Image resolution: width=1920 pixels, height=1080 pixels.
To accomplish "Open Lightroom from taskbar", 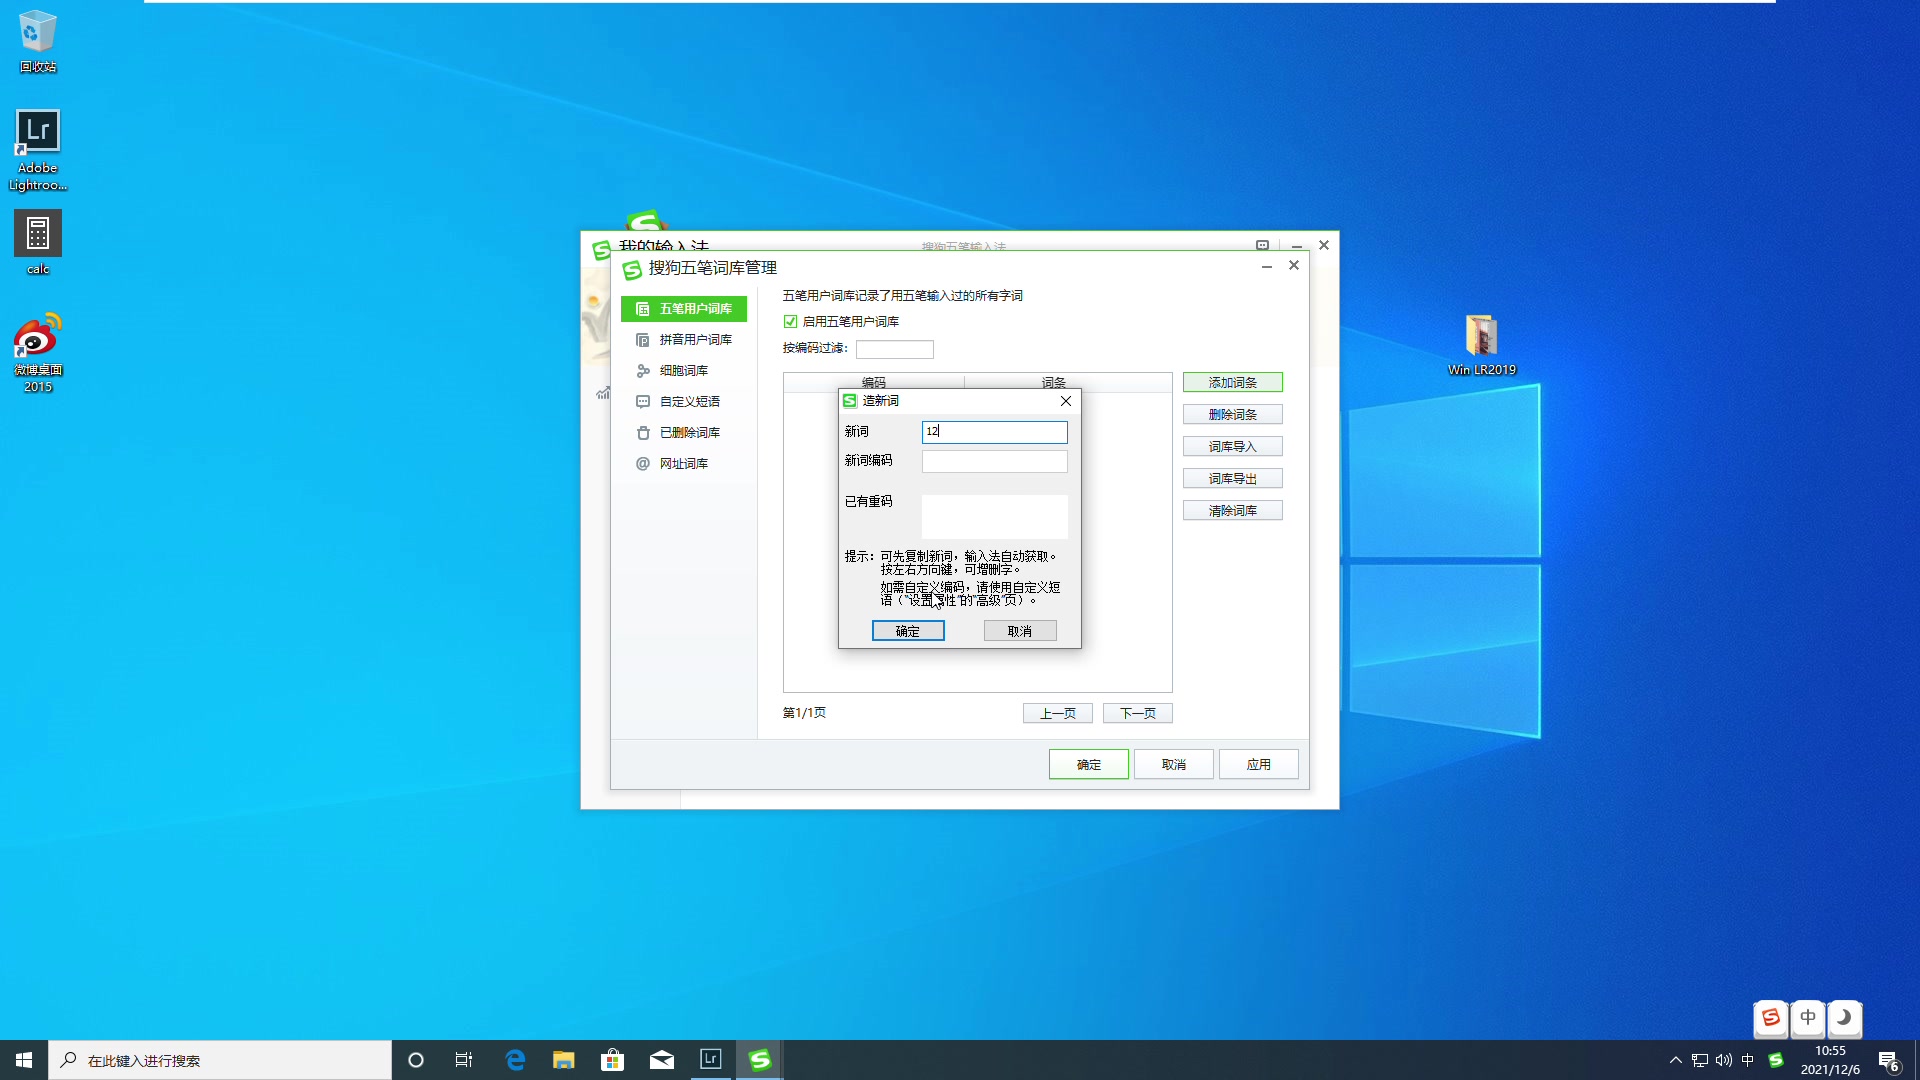I will pos(711,1060).
